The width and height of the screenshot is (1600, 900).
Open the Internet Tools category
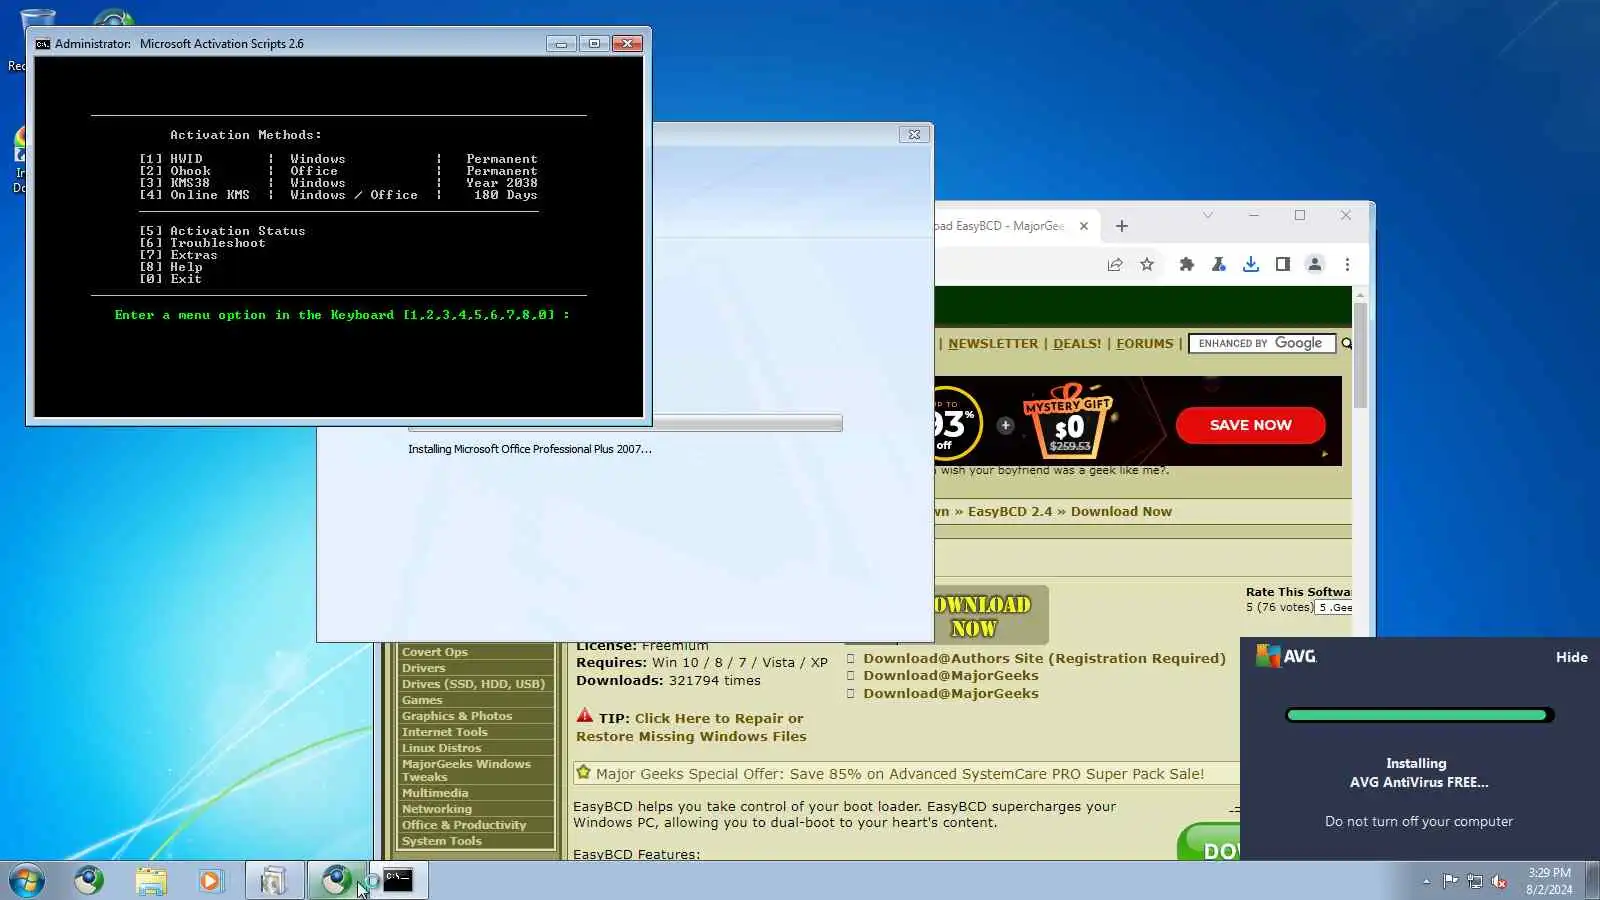445,732
